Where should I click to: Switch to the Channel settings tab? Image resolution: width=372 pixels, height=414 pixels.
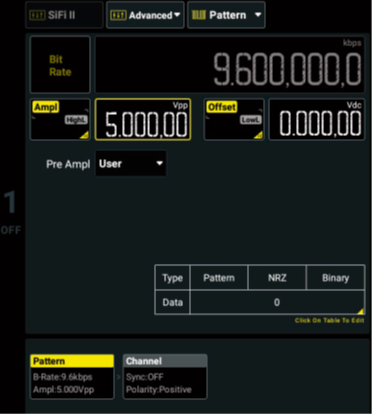tap(165, 377)
